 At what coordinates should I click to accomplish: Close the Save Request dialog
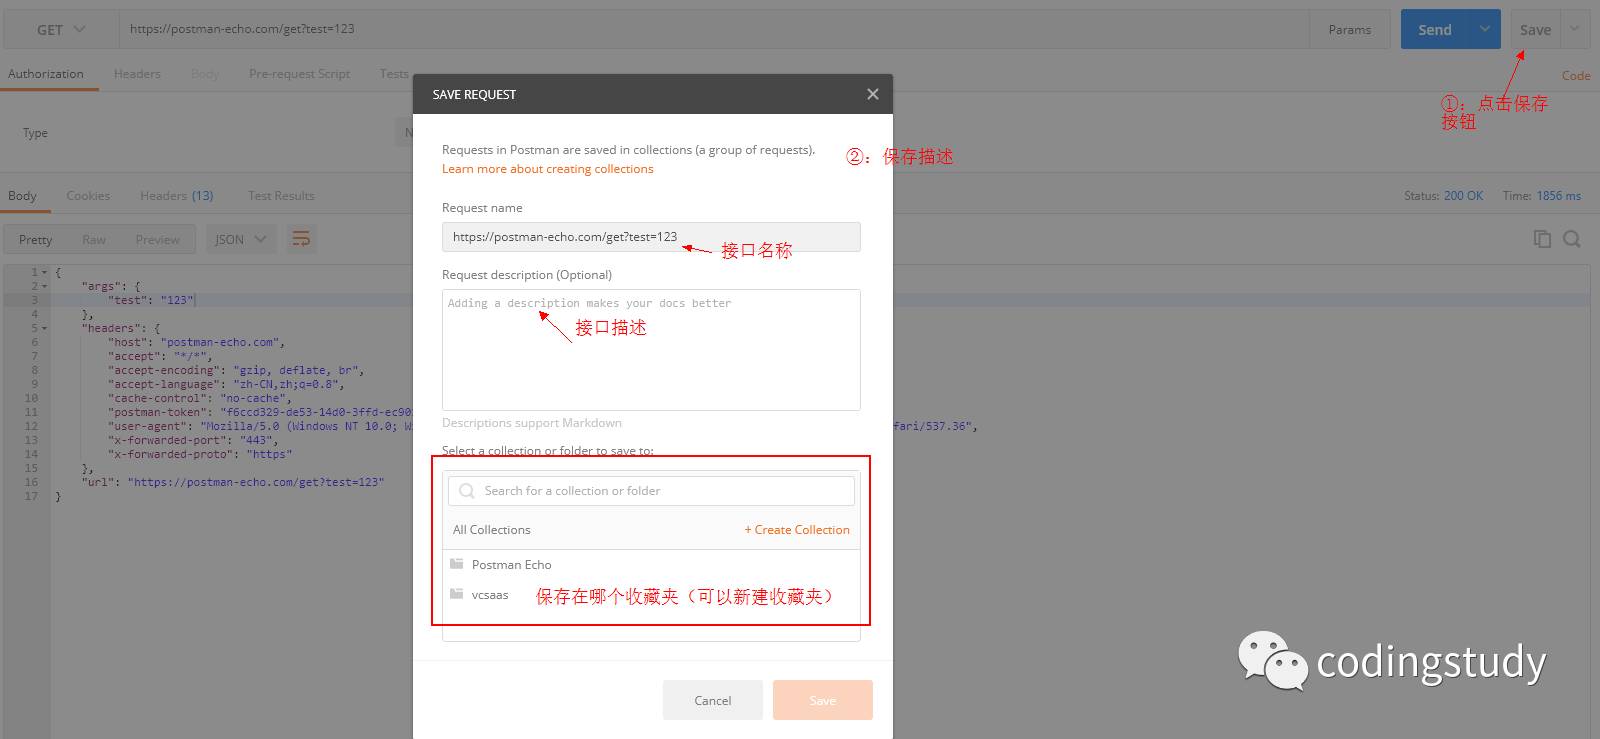pos(872,94)
